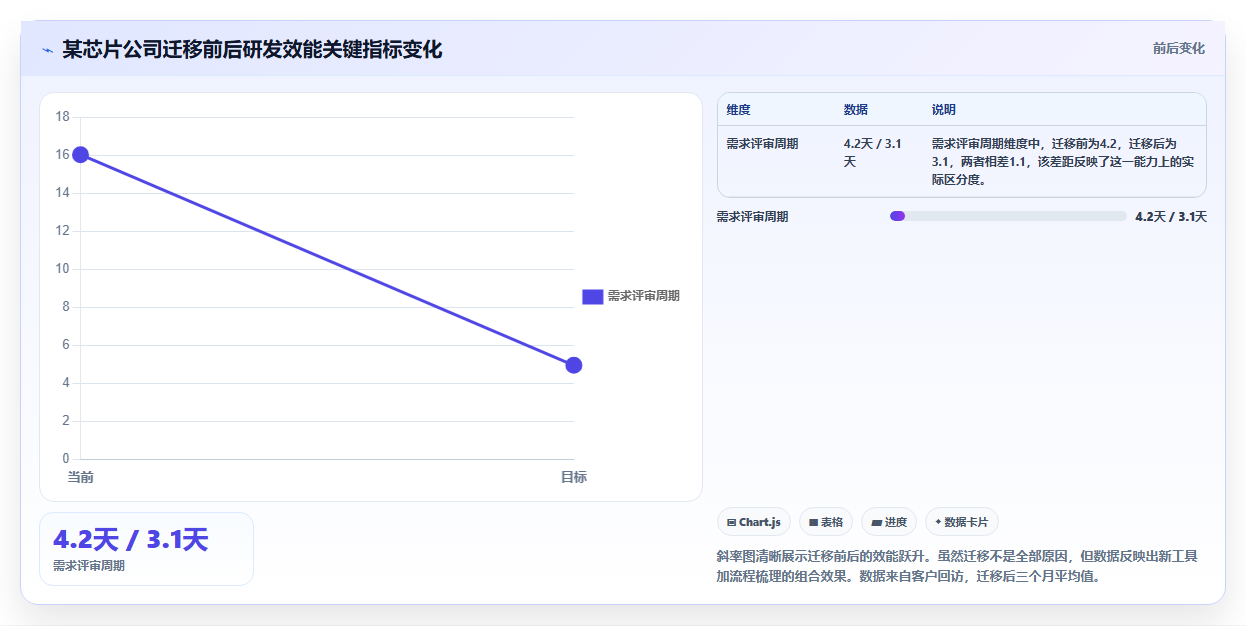Image resolution: width=1246 pixels, height=626 pixels.
Task: Click the 需求评审周期 label left of the progress bar
Action: [752, 216]
